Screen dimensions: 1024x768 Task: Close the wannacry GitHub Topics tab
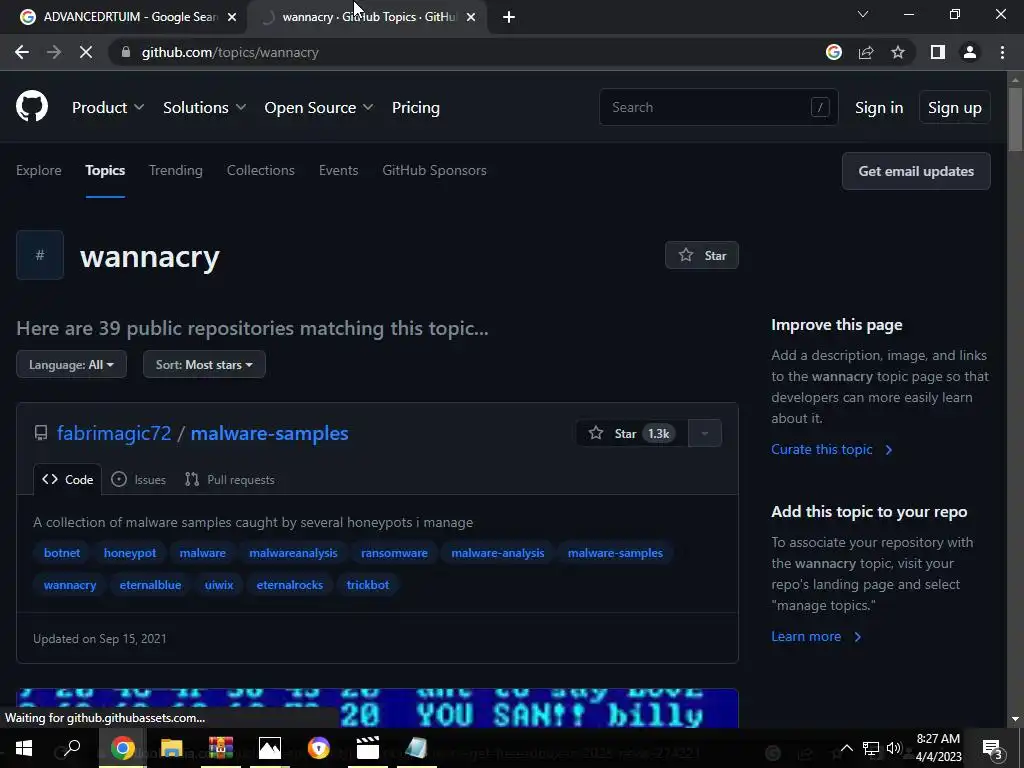[471, 17]
